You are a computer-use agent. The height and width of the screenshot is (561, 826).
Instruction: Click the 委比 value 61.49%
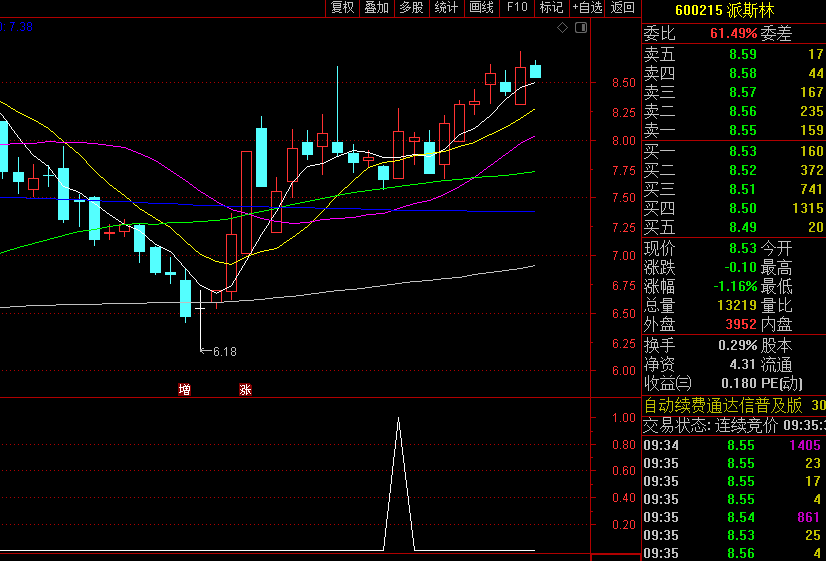(x=733, y=34)
